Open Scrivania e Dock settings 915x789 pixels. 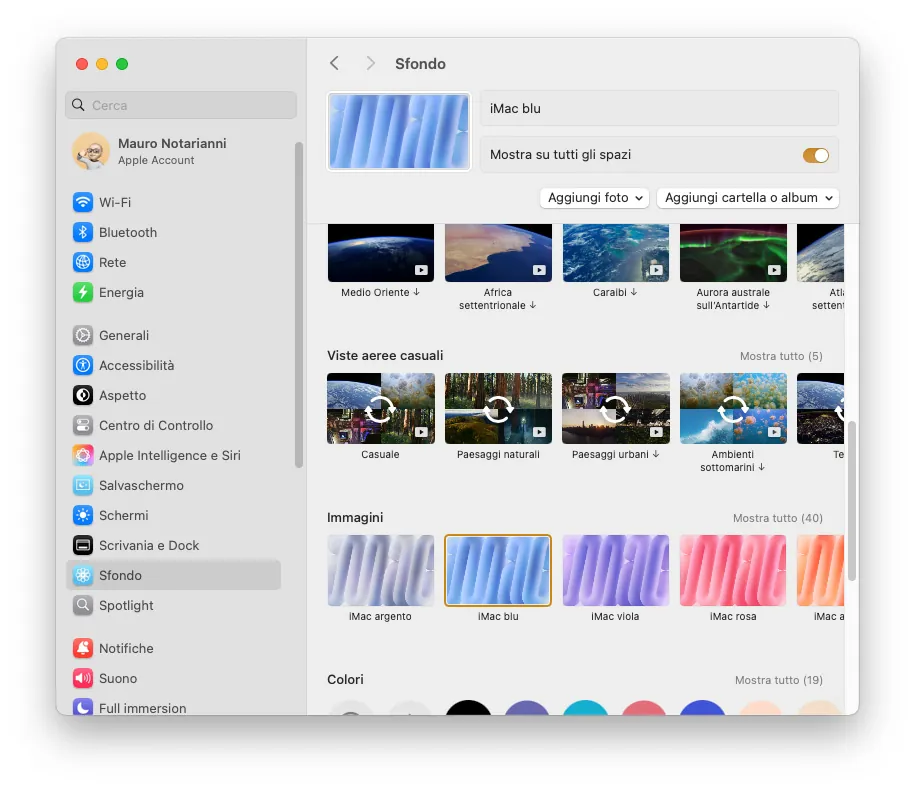149,545
